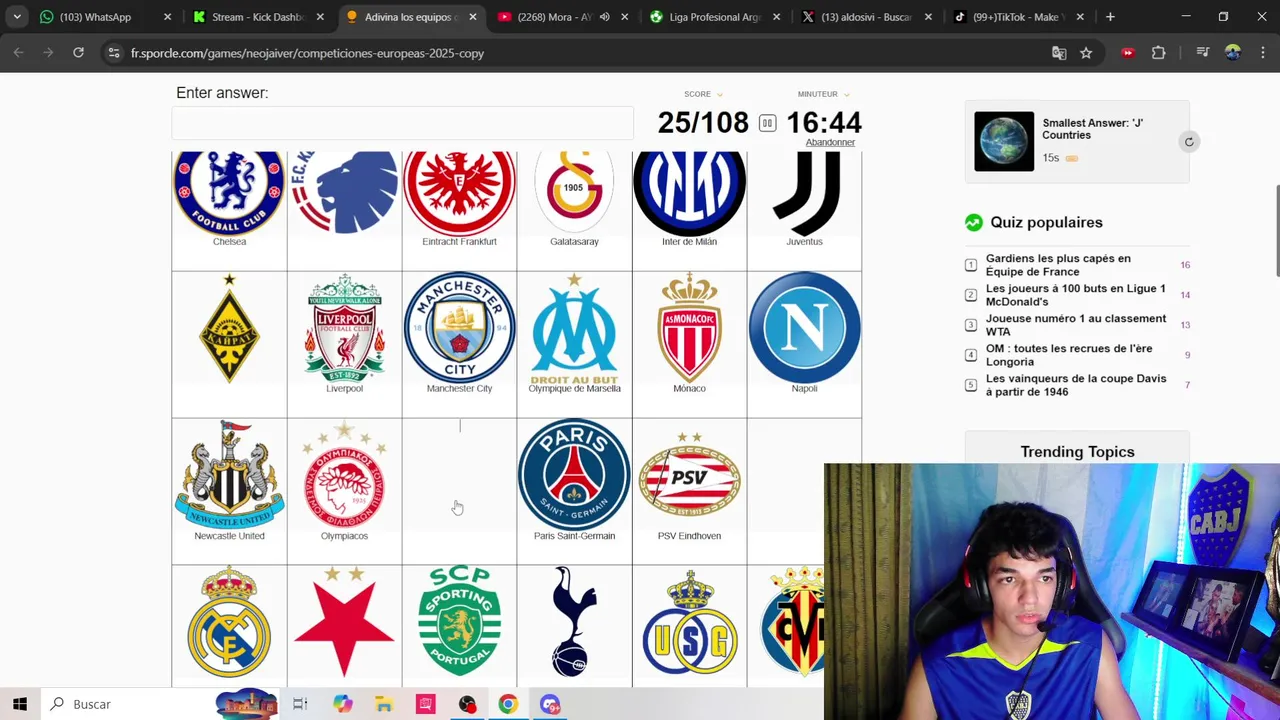Expand the MINUTEUR dropdown
Screen dimensions: 1280x720
(823, 94)
